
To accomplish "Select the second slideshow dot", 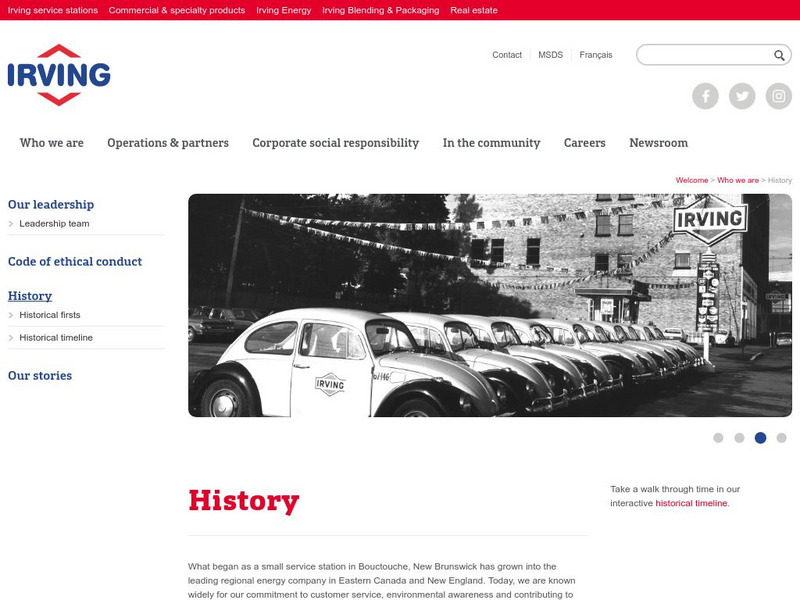I will [x=739, y=438].
